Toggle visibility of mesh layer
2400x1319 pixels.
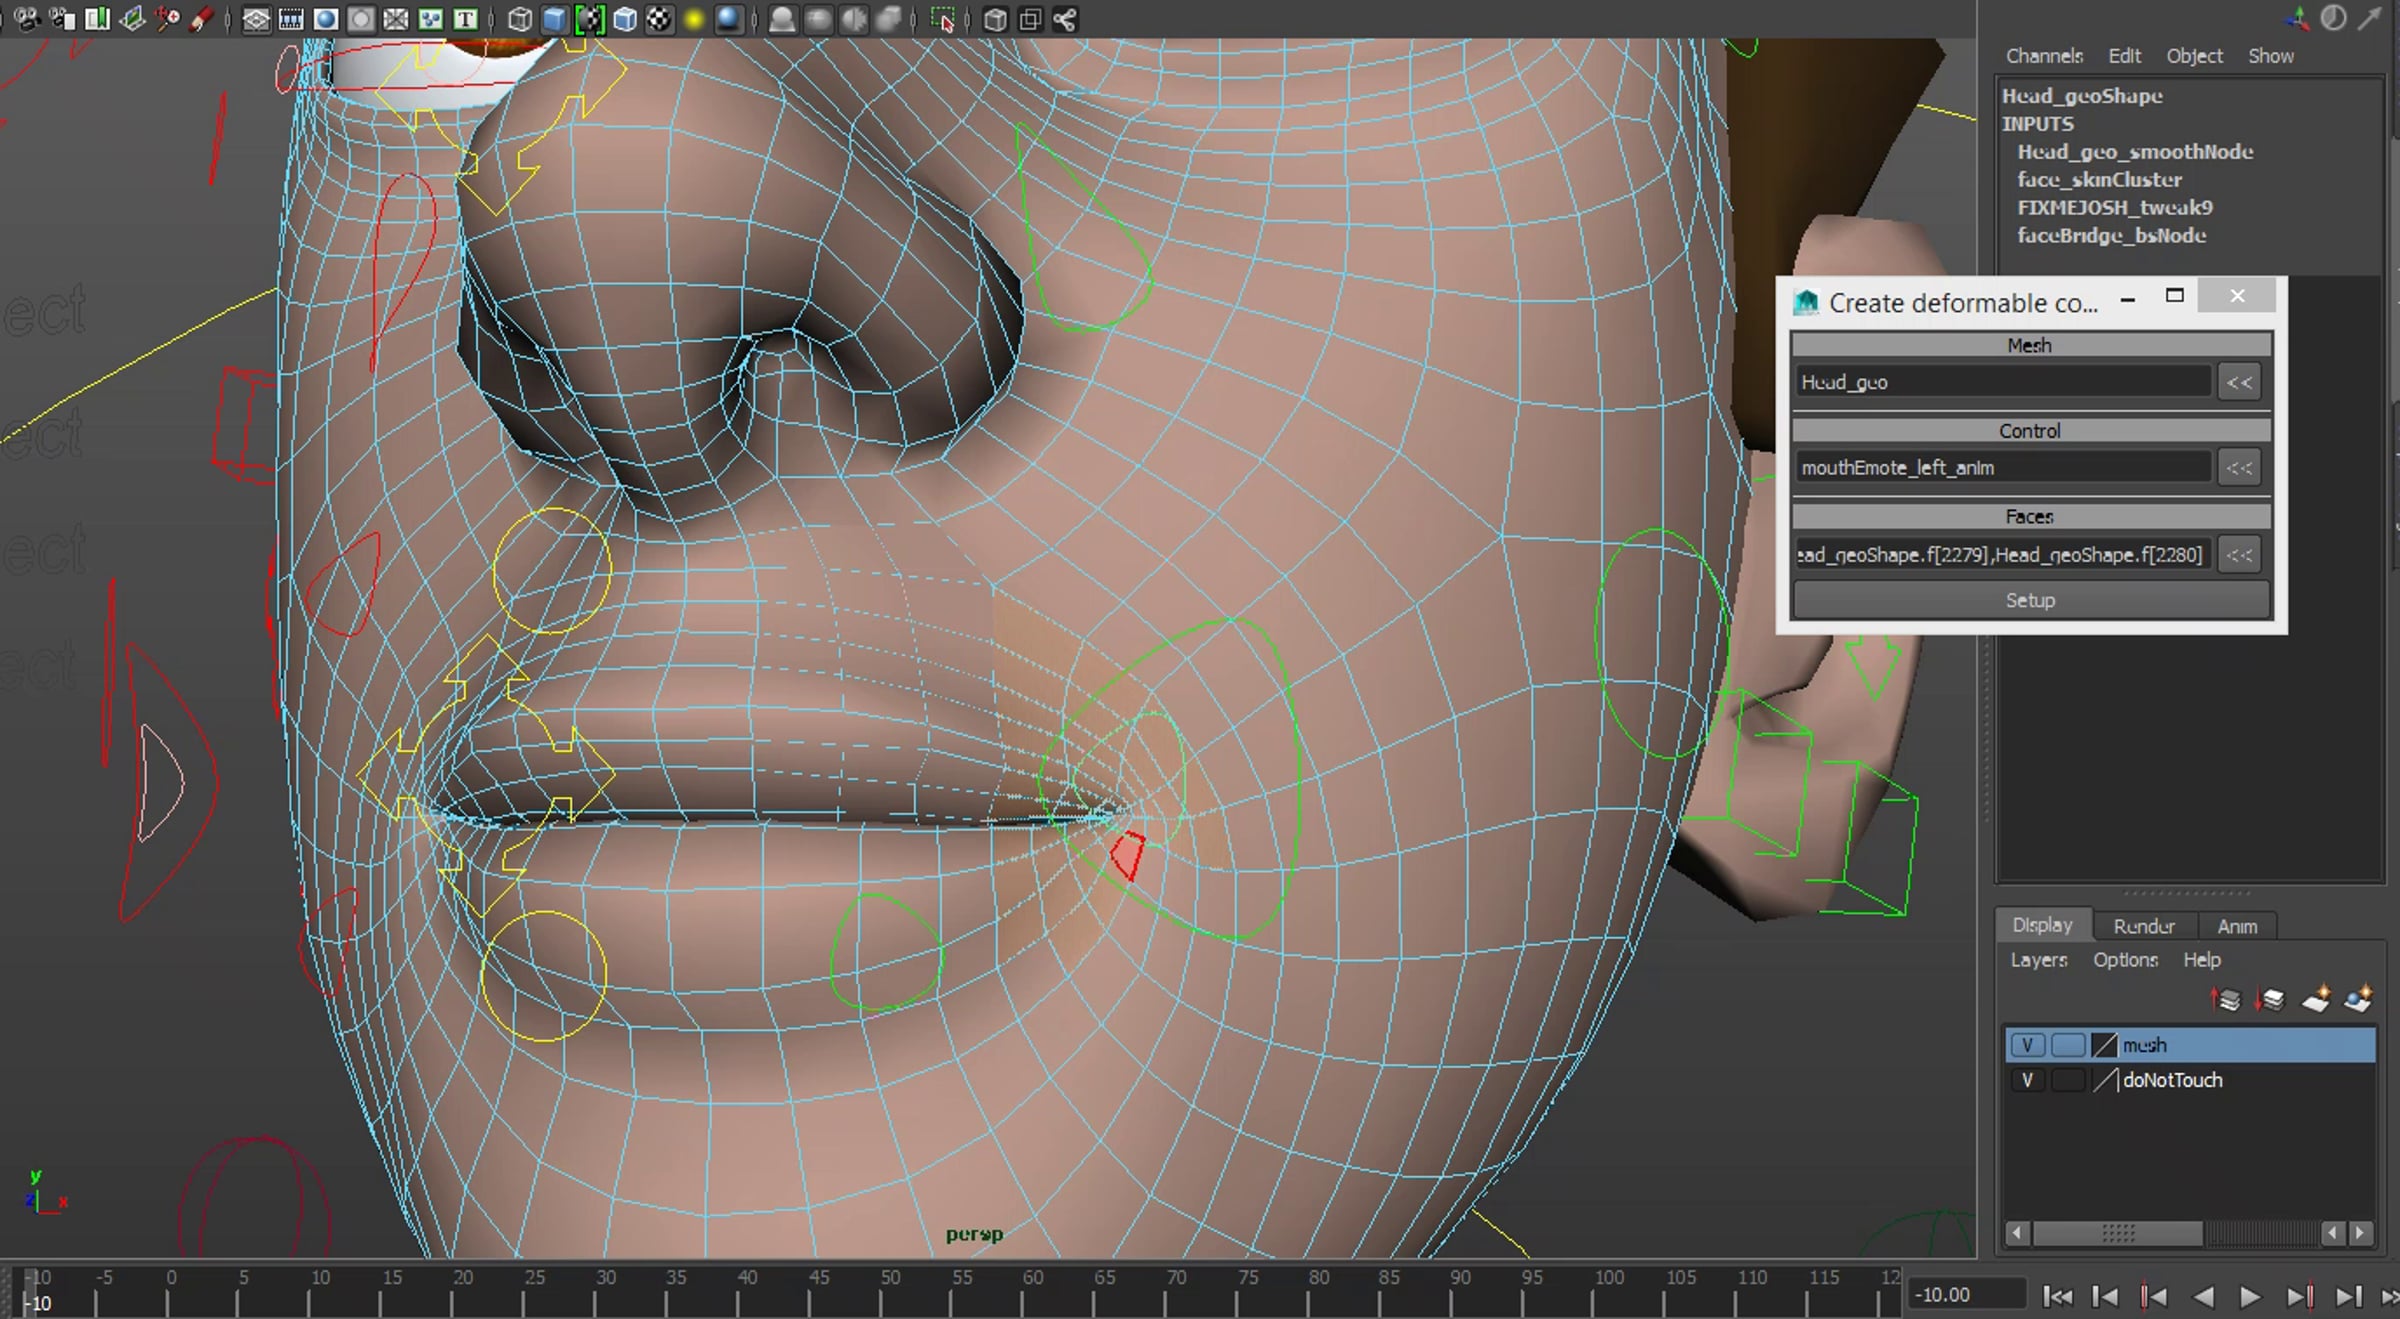(2027, 1045)
